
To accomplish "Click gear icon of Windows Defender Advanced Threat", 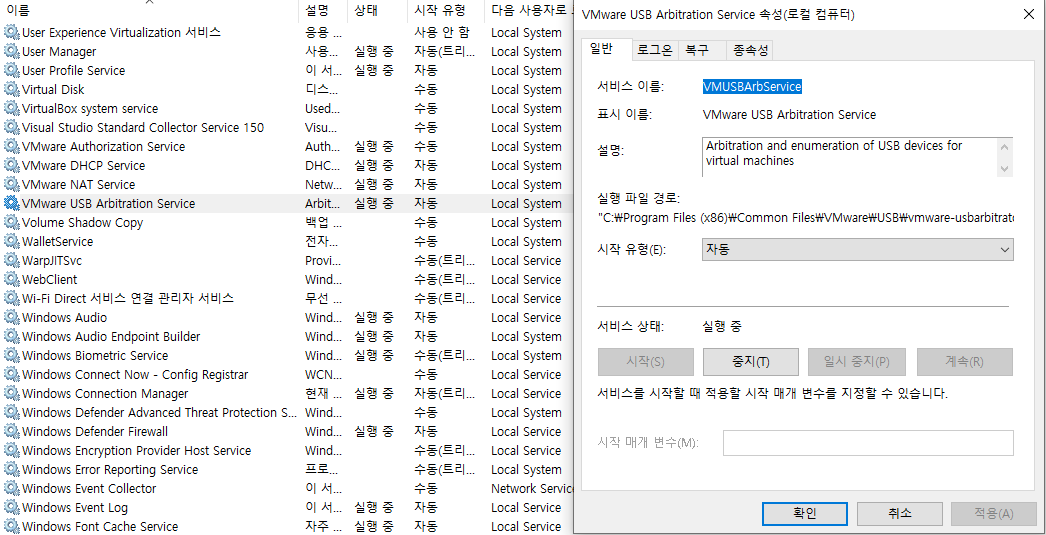I will (11, 413).
